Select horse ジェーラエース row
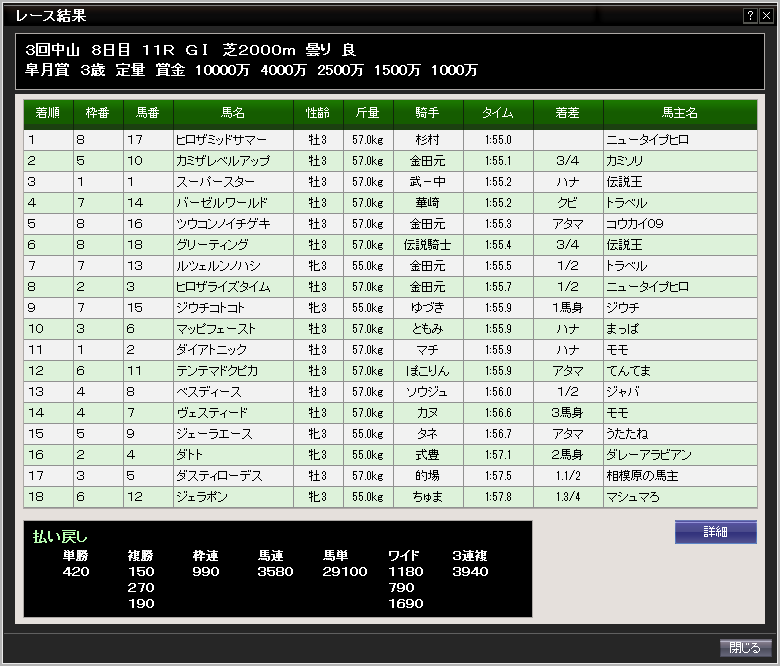 [390, 434]
